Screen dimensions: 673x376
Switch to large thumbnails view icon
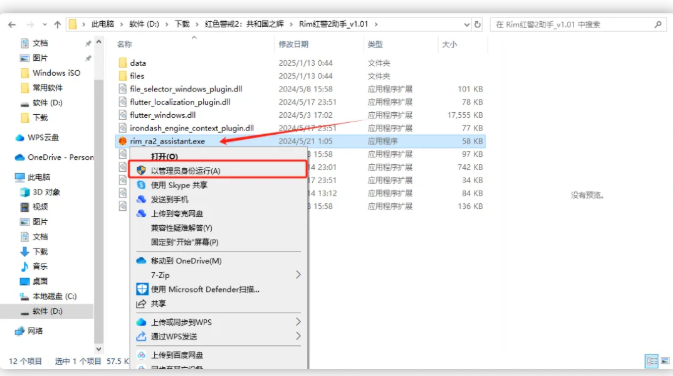tap(665, 361)
